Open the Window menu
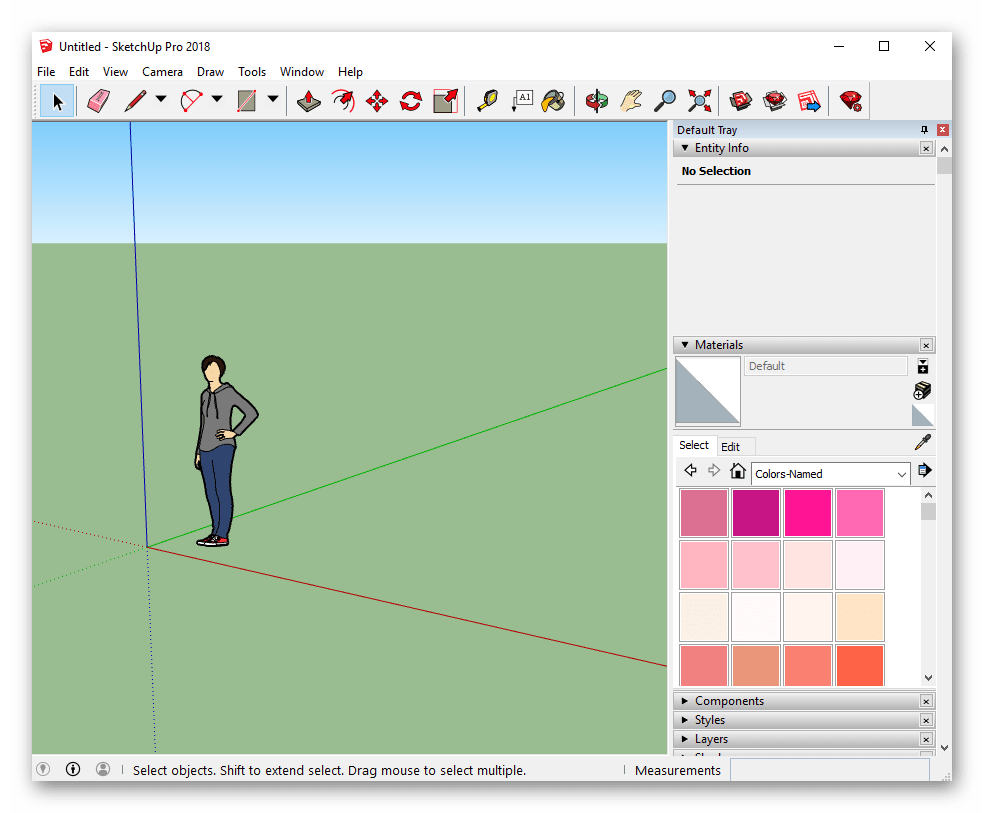Viewport: 984px width, 813px height. coord(301,72)
